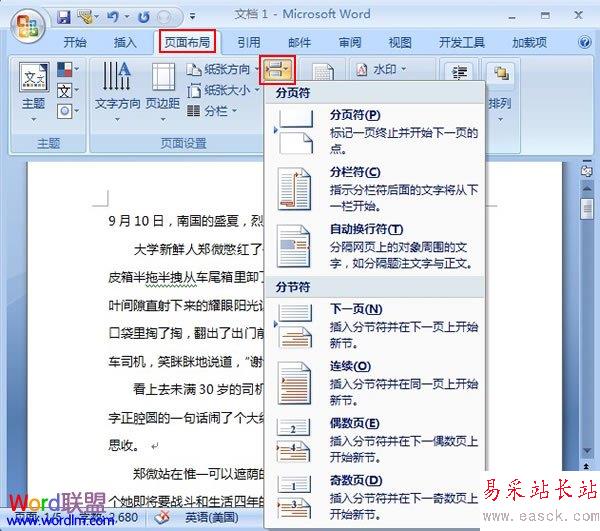Choose 自动换行符(T) text wrapping break
Image resolution: width=600 pixels, height=531 pixels.
point(375,247)
